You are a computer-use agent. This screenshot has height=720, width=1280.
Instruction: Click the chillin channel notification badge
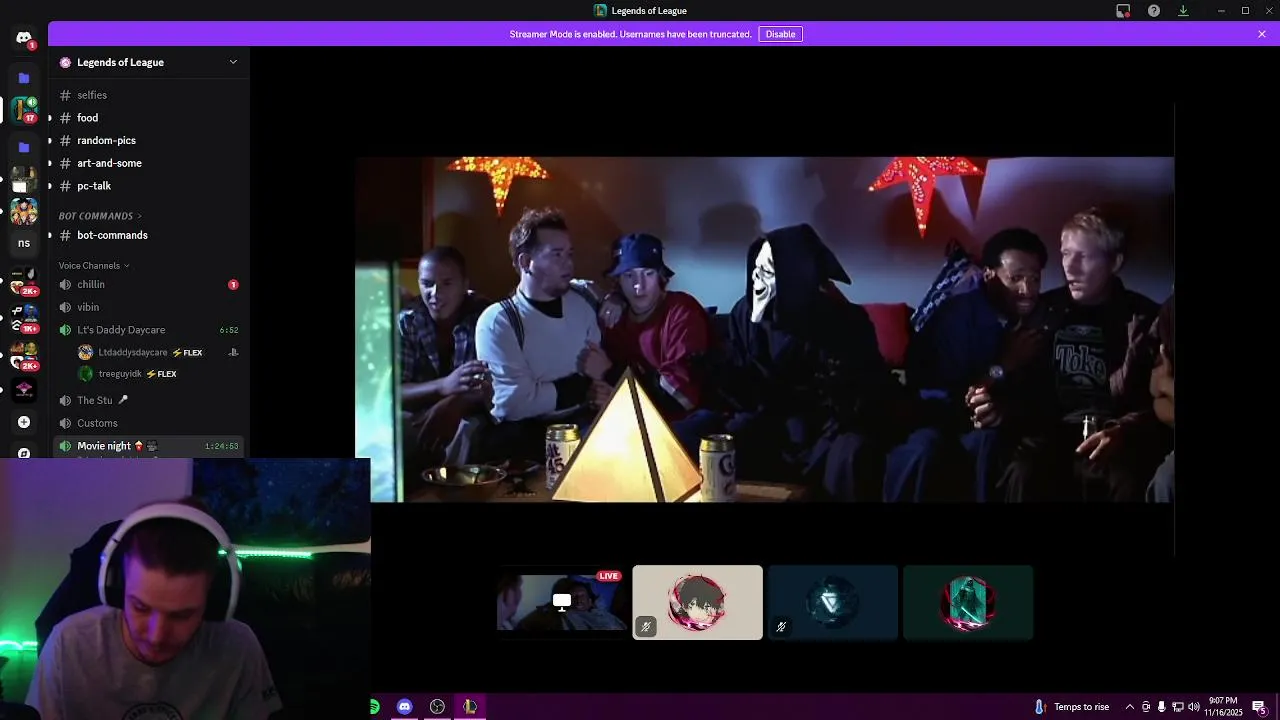233,285
